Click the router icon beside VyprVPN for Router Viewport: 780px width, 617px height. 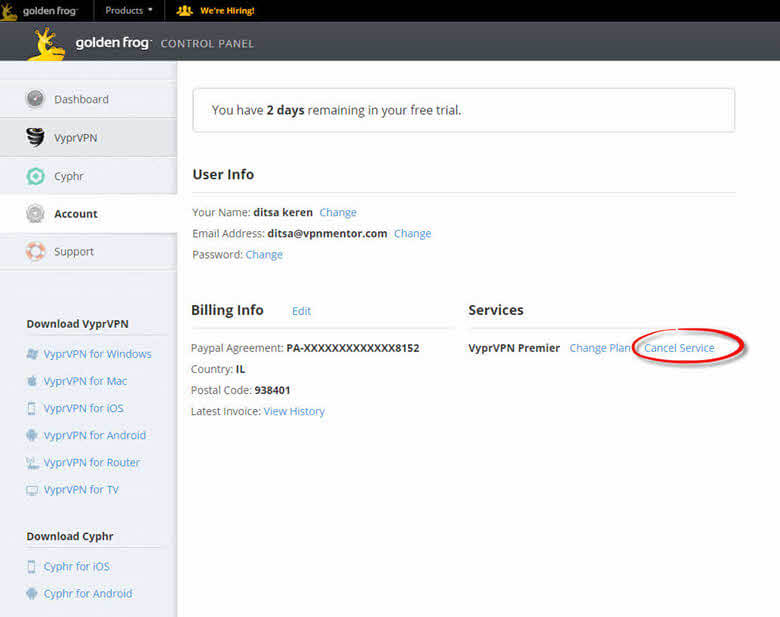32,463
